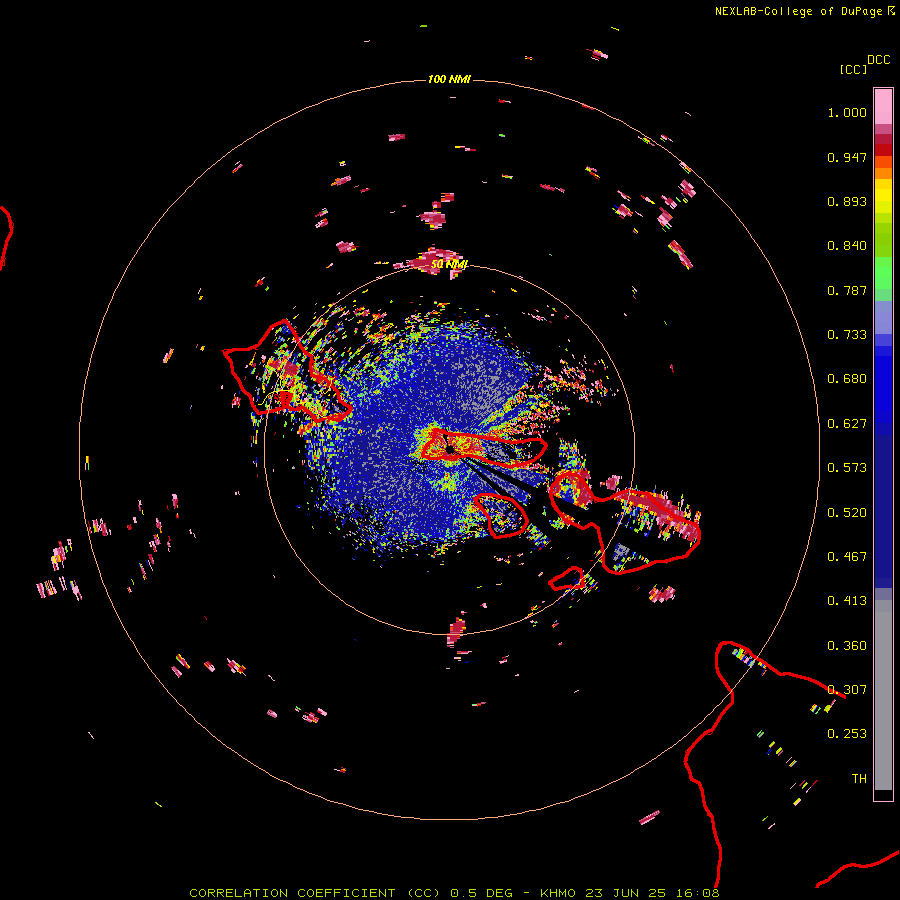Click the 0.893 scale value

coord(847,201)
